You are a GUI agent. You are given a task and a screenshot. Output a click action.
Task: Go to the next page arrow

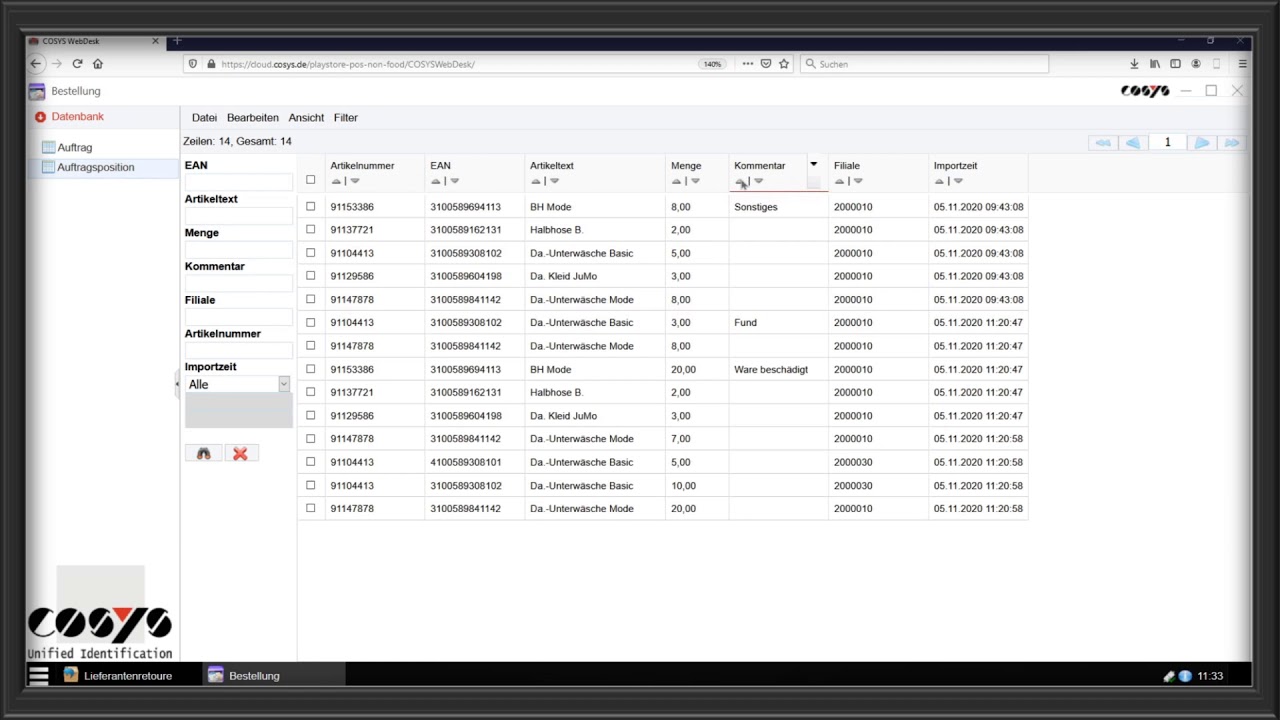[x=1202, y=143]
